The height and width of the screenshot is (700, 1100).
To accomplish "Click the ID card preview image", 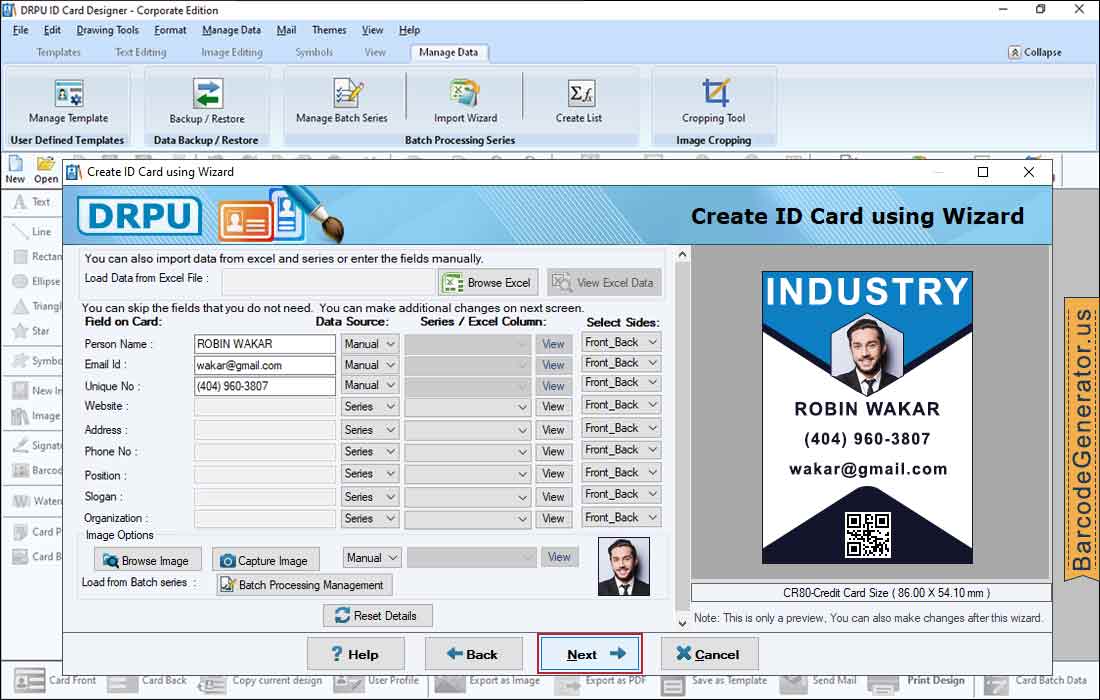I will coord(867,417).
